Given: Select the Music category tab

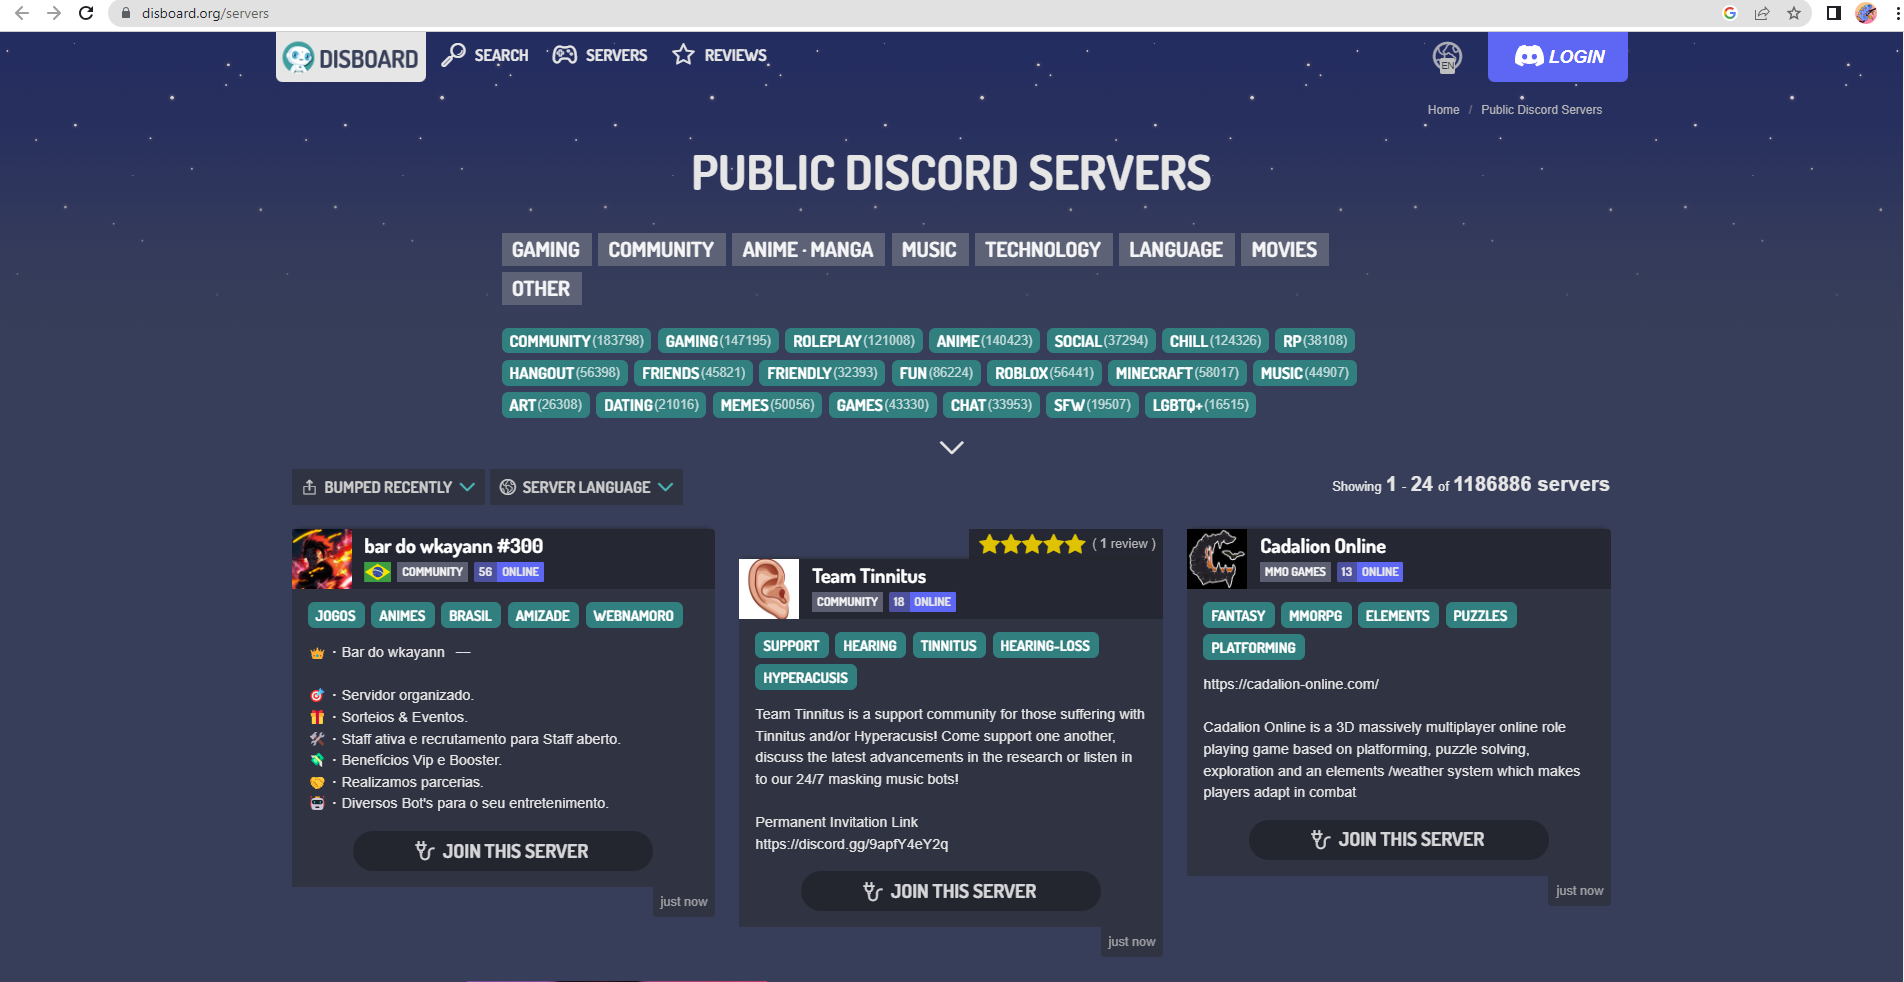Looking at the screenshot, I should pos(929,250).
